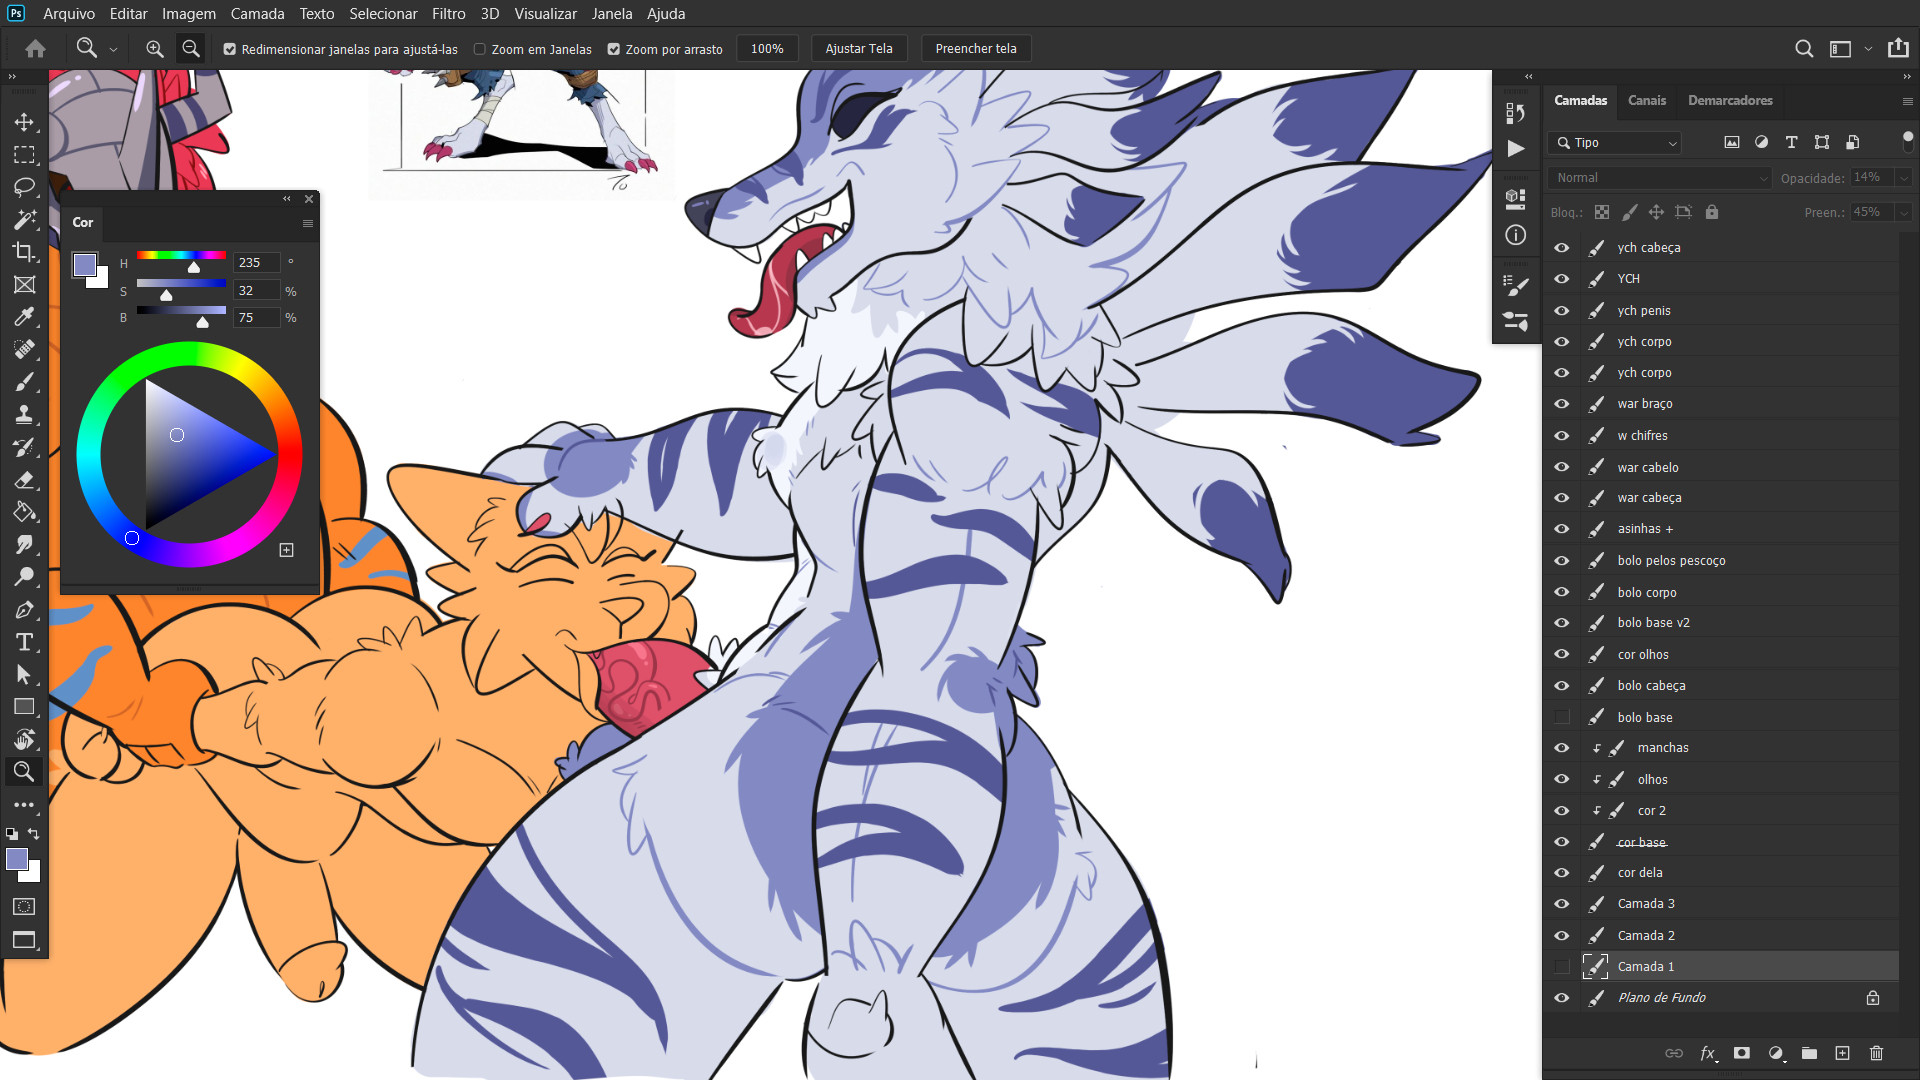The image size is (1920, 1080).
Task: Delete layer with the trash icon
Action: 1876,1053
